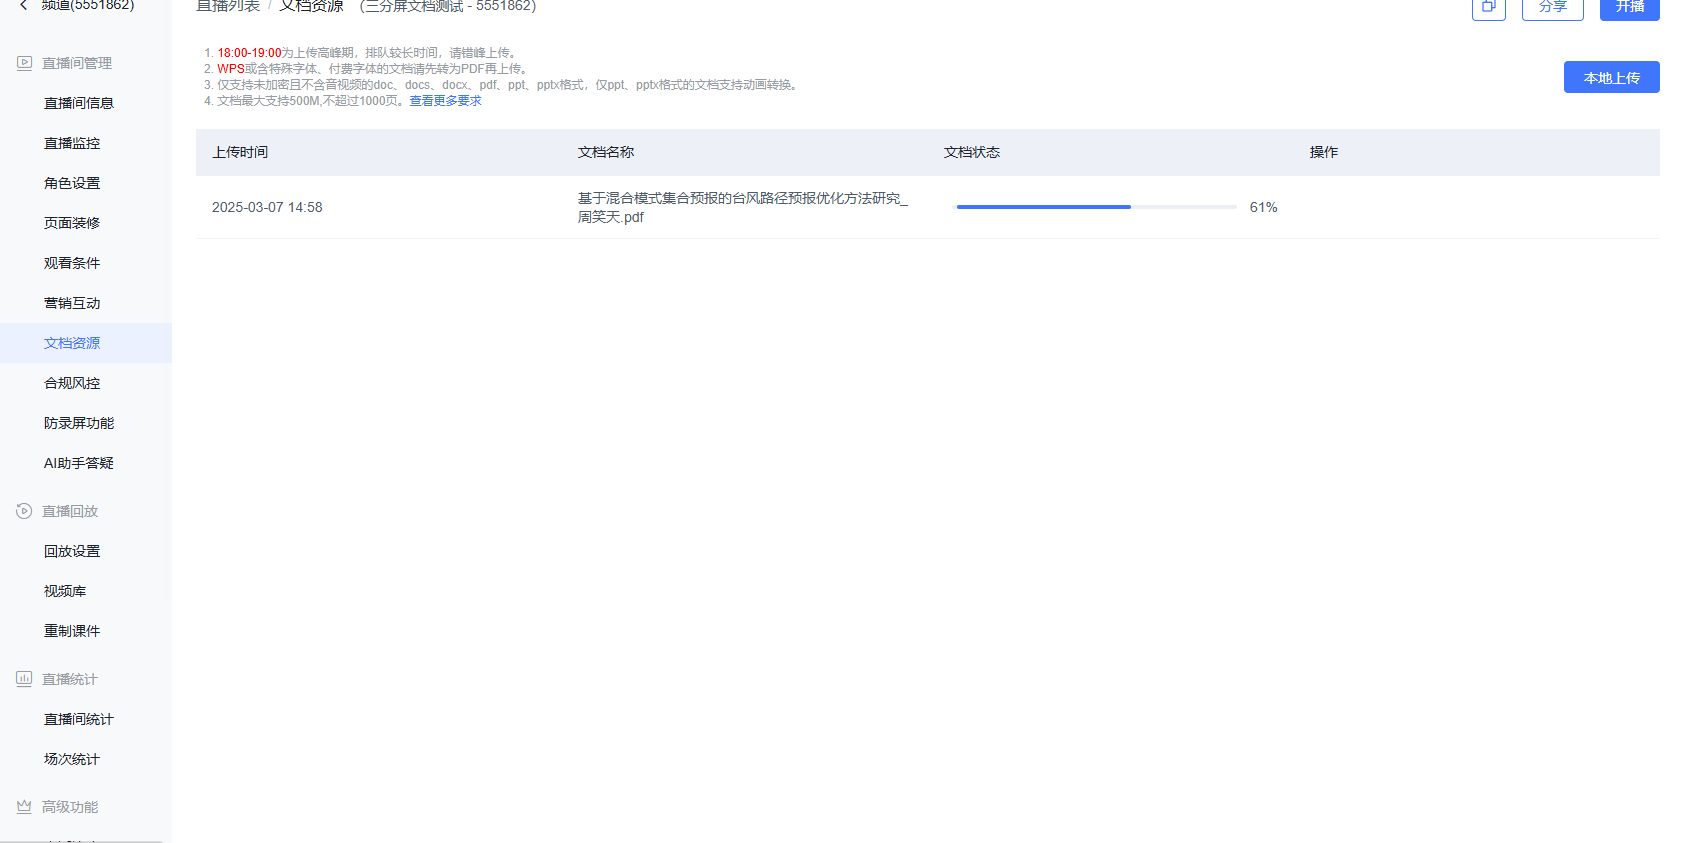The height and width of the screenshot is (843, 1681).
Task: Click the 频道(5551862) title
Action: (88, 5)
